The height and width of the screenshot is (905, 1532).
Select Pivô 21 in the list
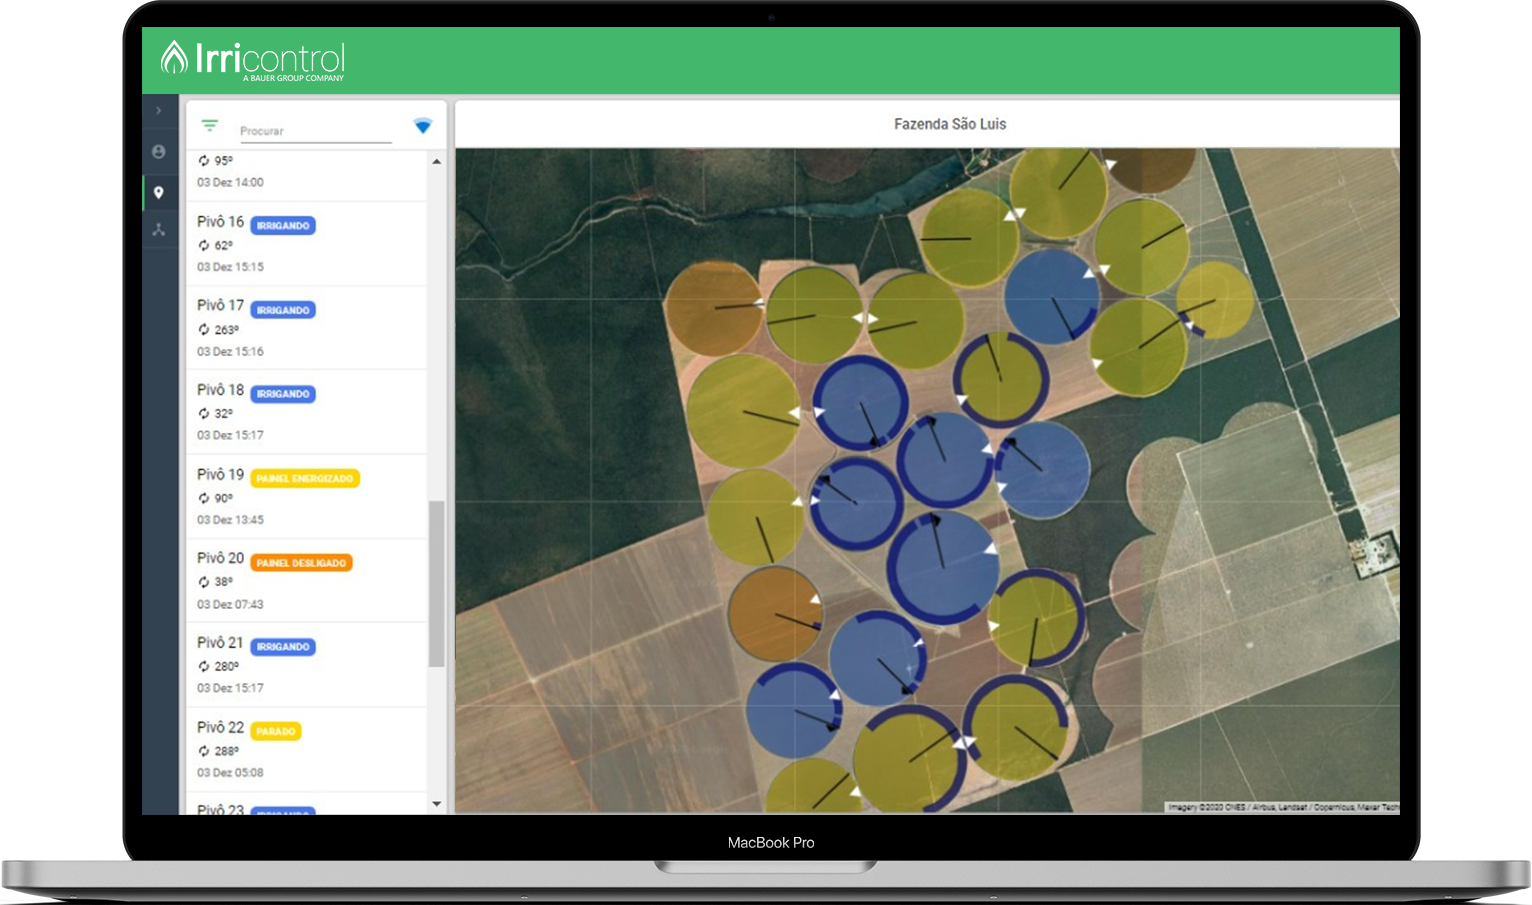tap(307, 665)
